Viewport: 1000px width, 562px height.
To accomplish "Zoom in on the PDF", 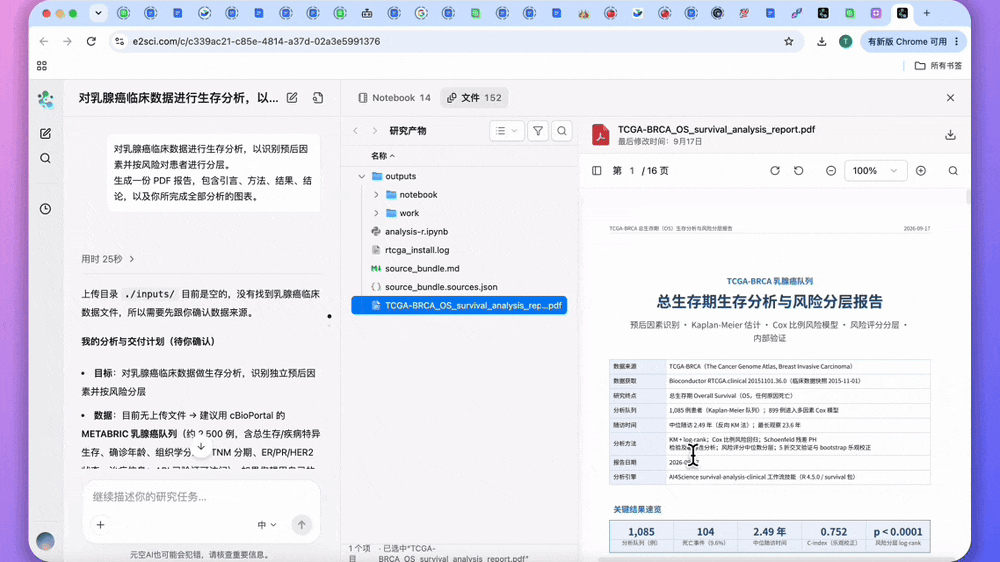I will 921,170.
